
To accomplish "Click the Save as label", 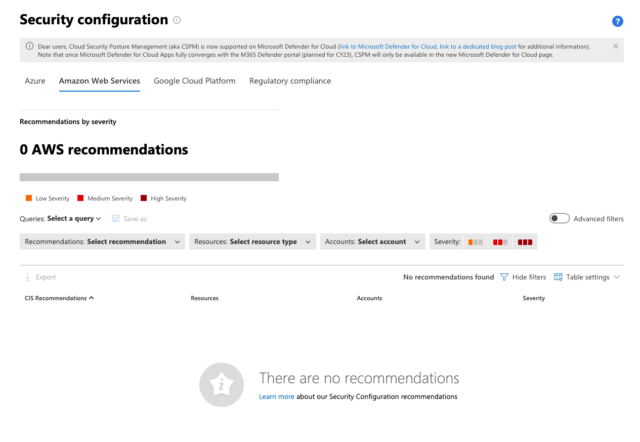I will click(135, 219).
